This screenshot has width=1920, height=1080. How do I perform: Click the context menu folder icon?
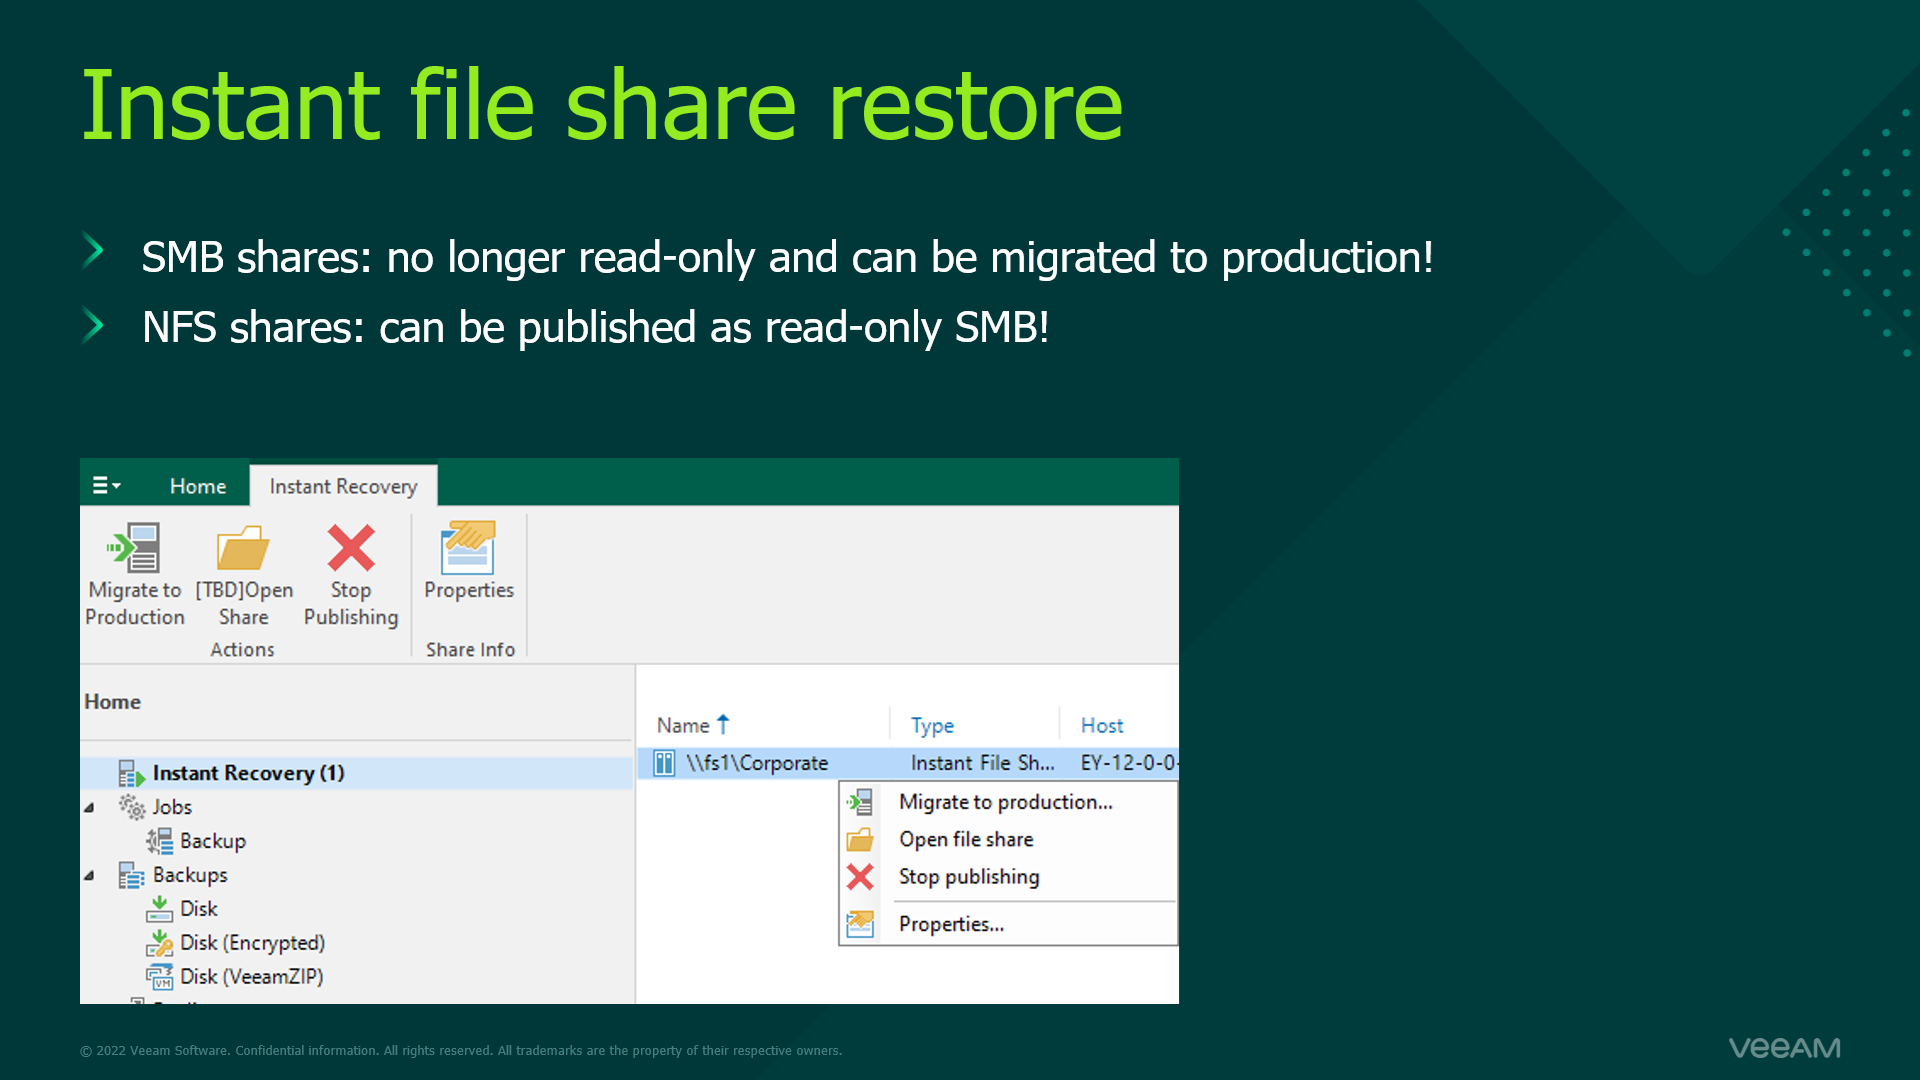click(860, 840)
